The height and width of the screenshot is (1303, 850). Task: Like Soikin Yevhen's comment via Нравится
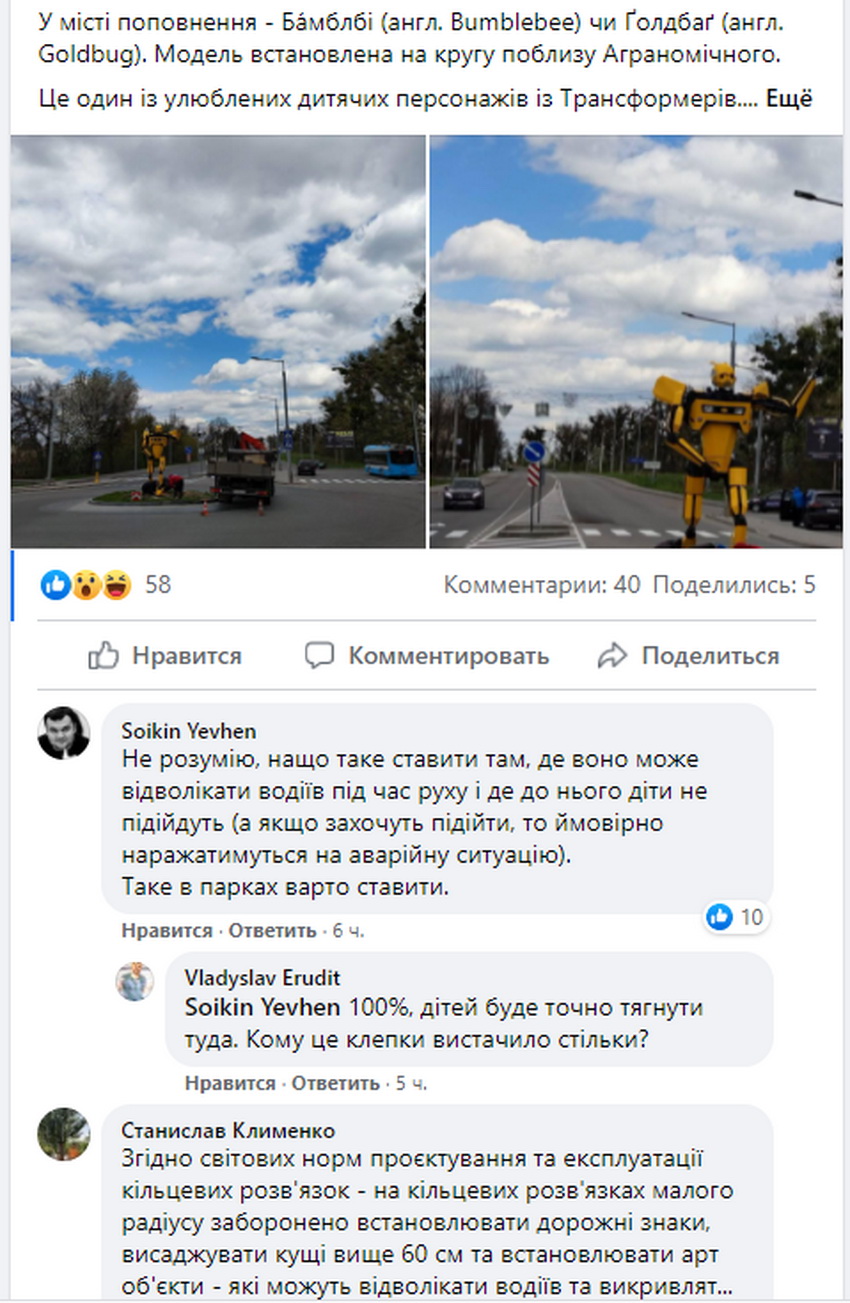coord(167,931)
